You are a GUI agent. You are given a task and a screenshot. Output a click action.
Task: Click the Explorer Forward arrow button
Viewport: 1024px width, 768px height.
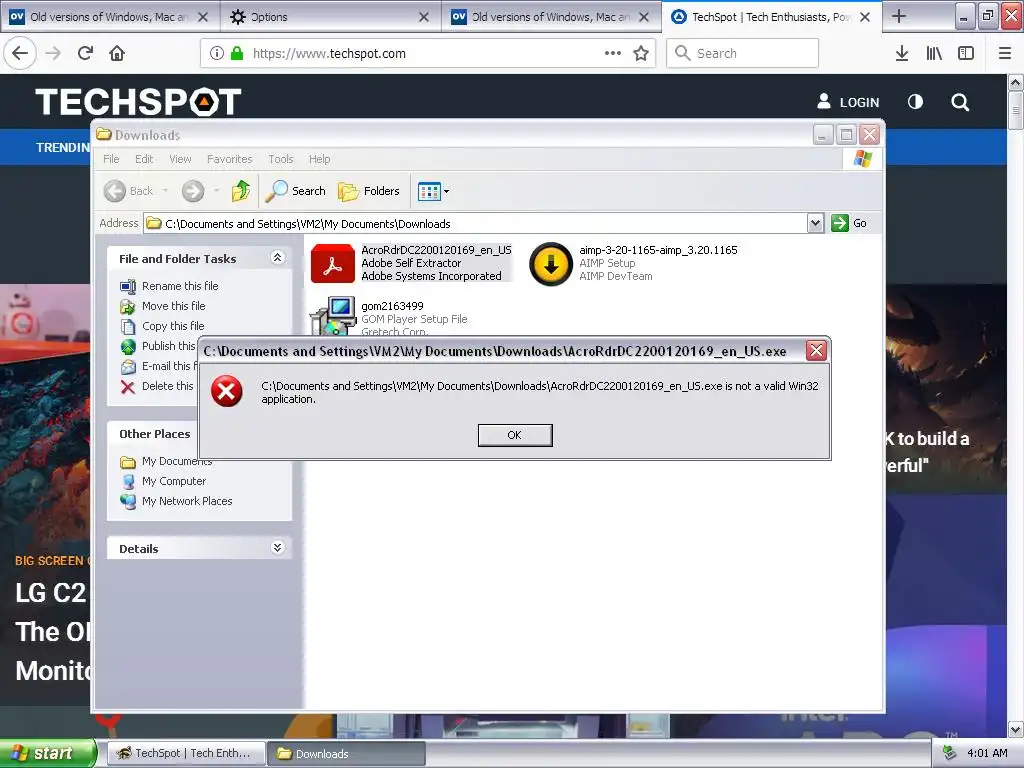193,191
